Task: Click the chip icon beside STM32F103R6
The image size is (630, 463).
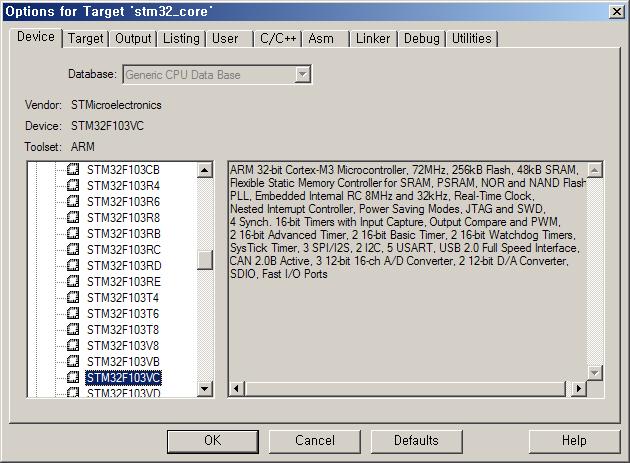Action: tap(73, 201)
